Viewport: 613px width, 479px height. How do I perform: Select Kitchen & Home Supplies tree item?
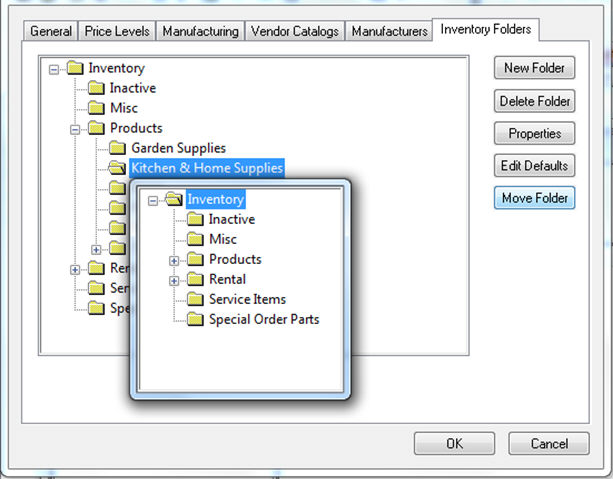click(207, 168)
